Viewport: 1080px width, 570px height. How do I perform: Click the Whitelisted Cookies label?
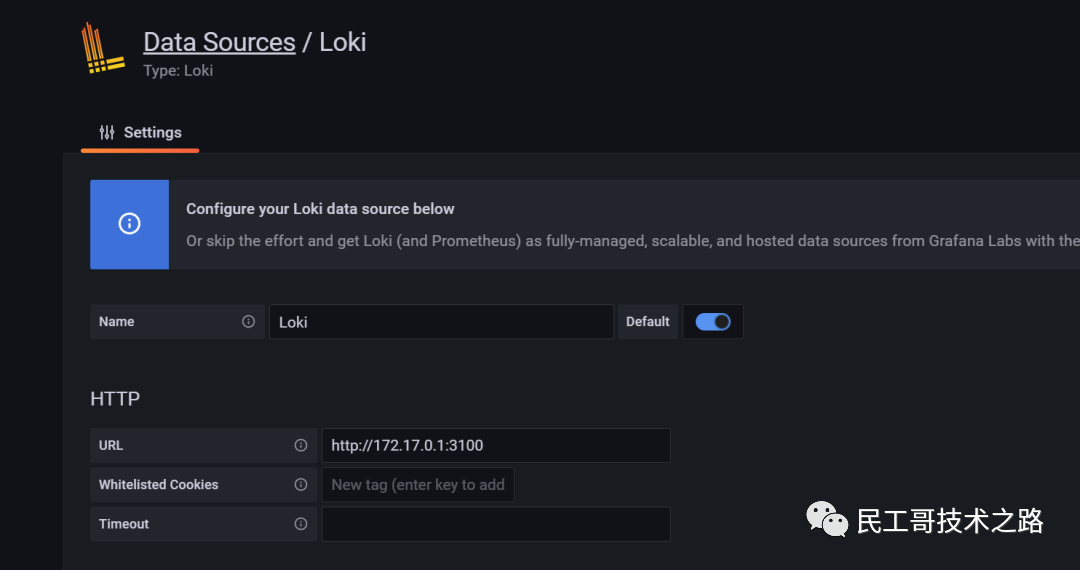[158, 484]
